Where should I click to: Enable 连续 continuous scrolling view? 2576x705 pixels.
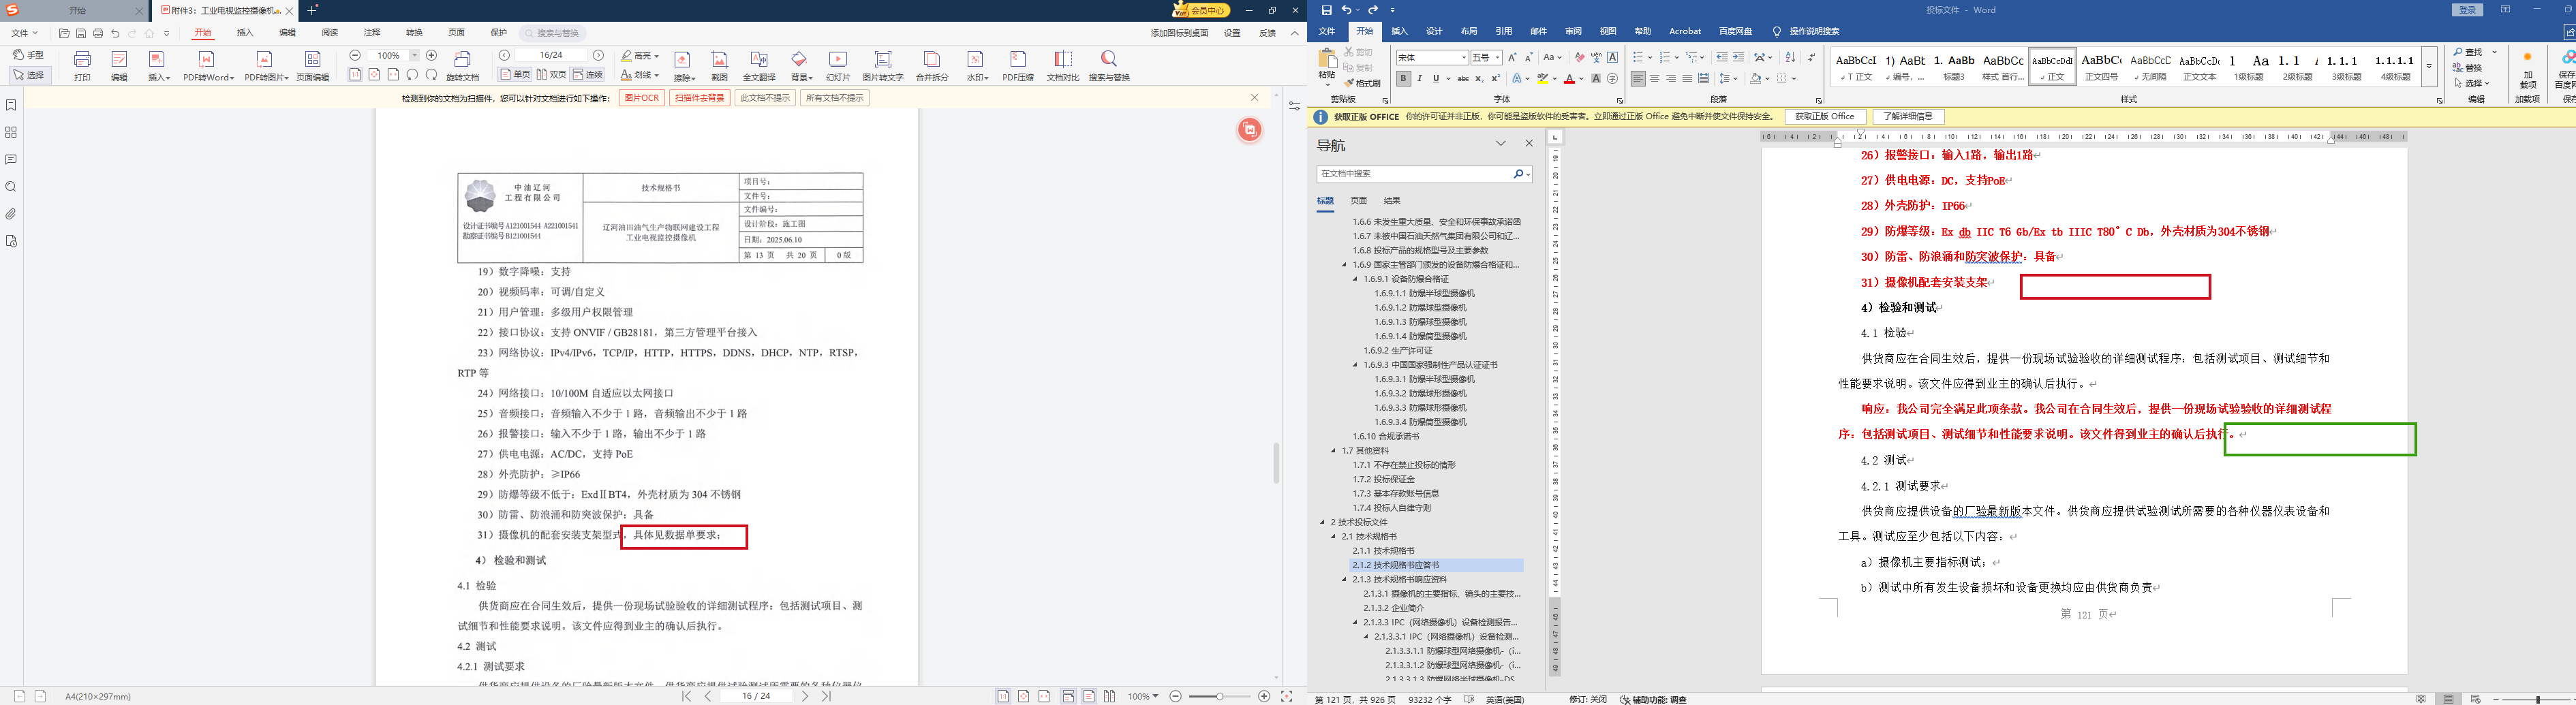[588, 75]
